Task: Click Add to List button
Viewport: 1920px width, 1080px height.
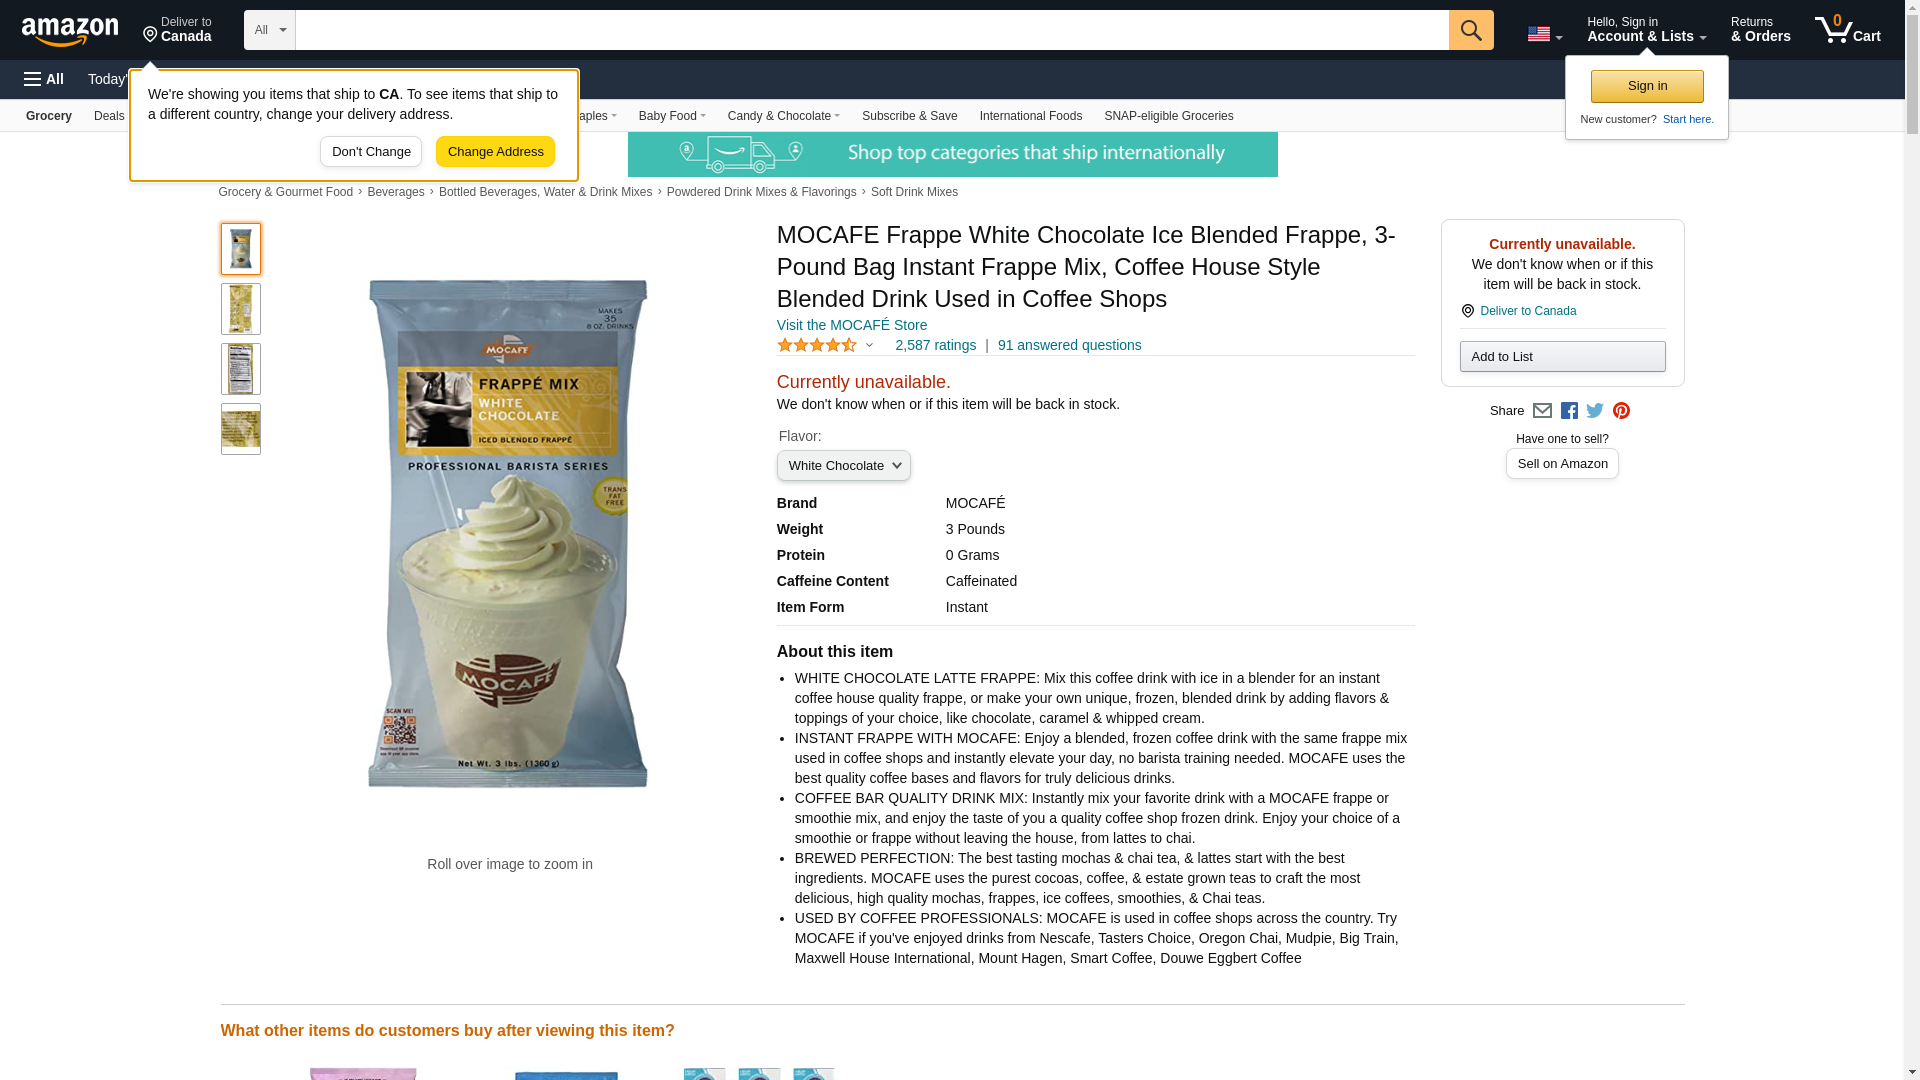Action: pos(1562,357)
